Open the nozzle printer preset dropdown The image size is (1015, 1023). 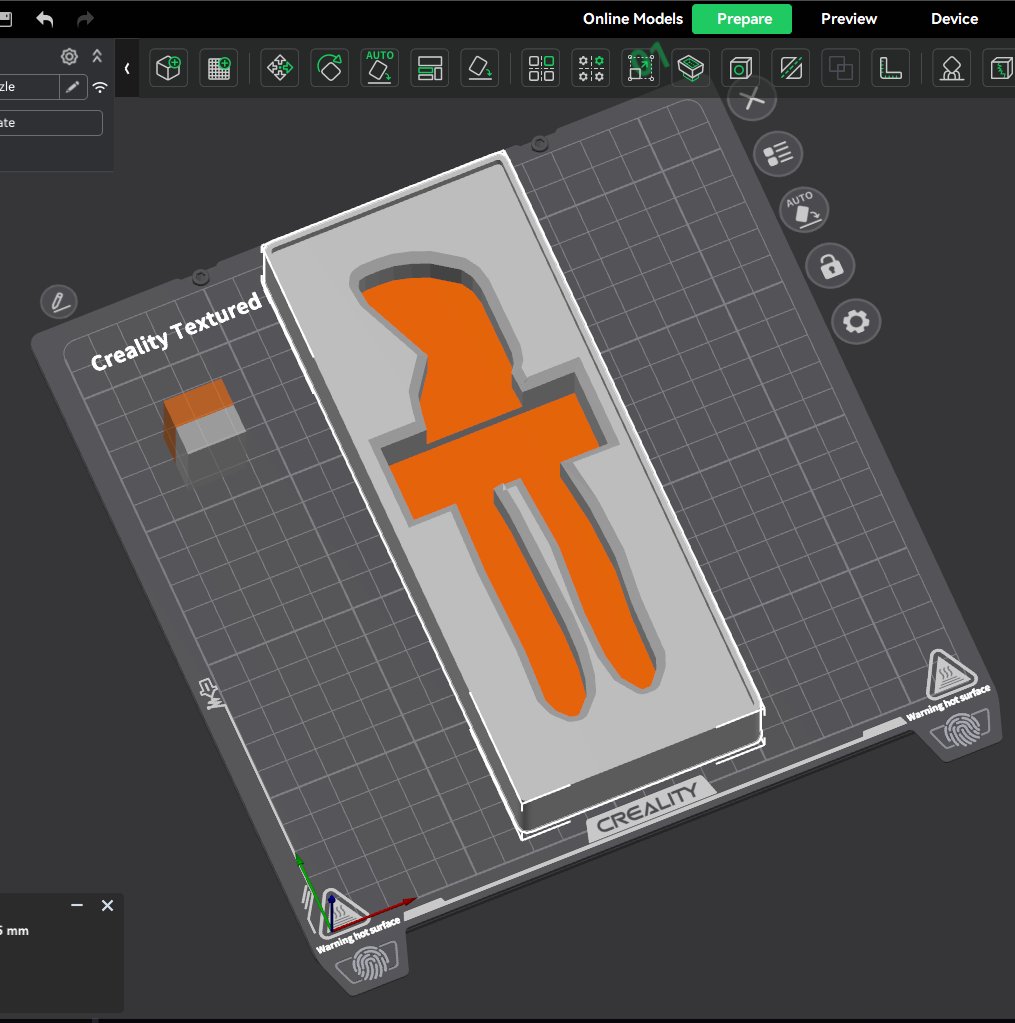[29, 87]
